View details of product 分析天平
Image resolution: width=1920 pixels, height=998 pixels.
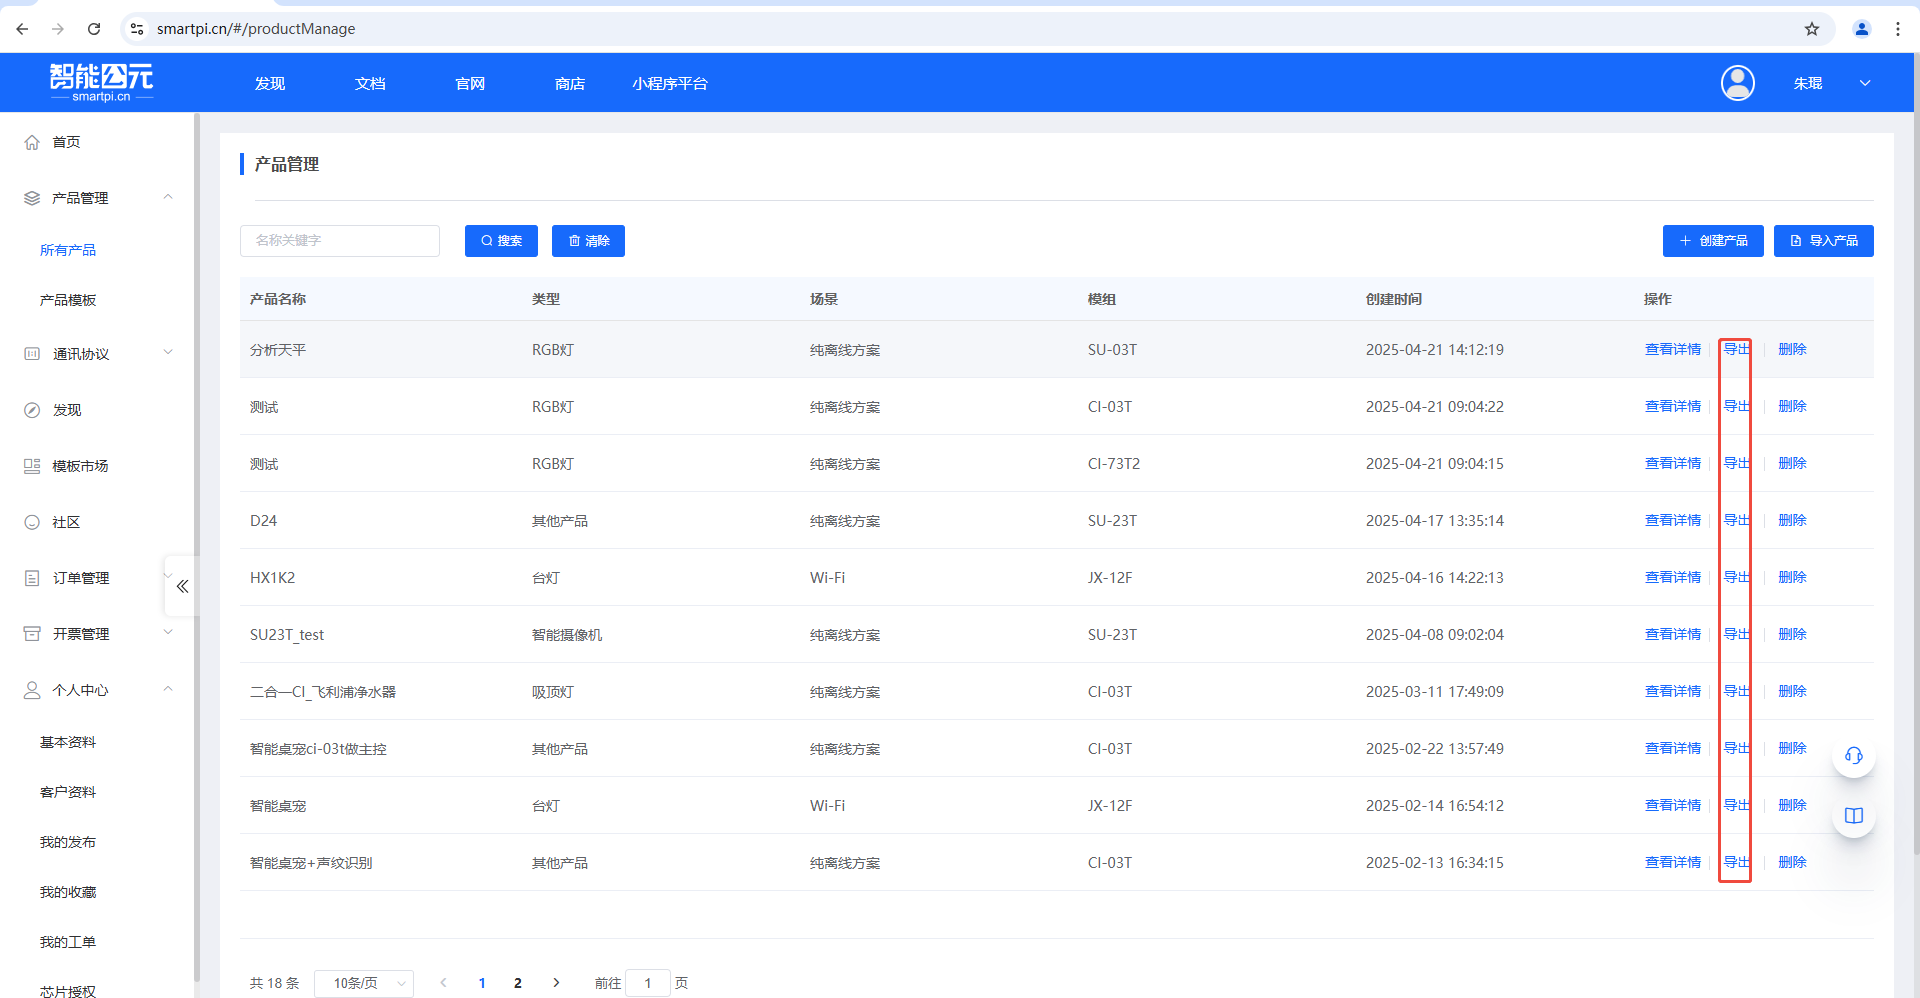coord(1672,349)
